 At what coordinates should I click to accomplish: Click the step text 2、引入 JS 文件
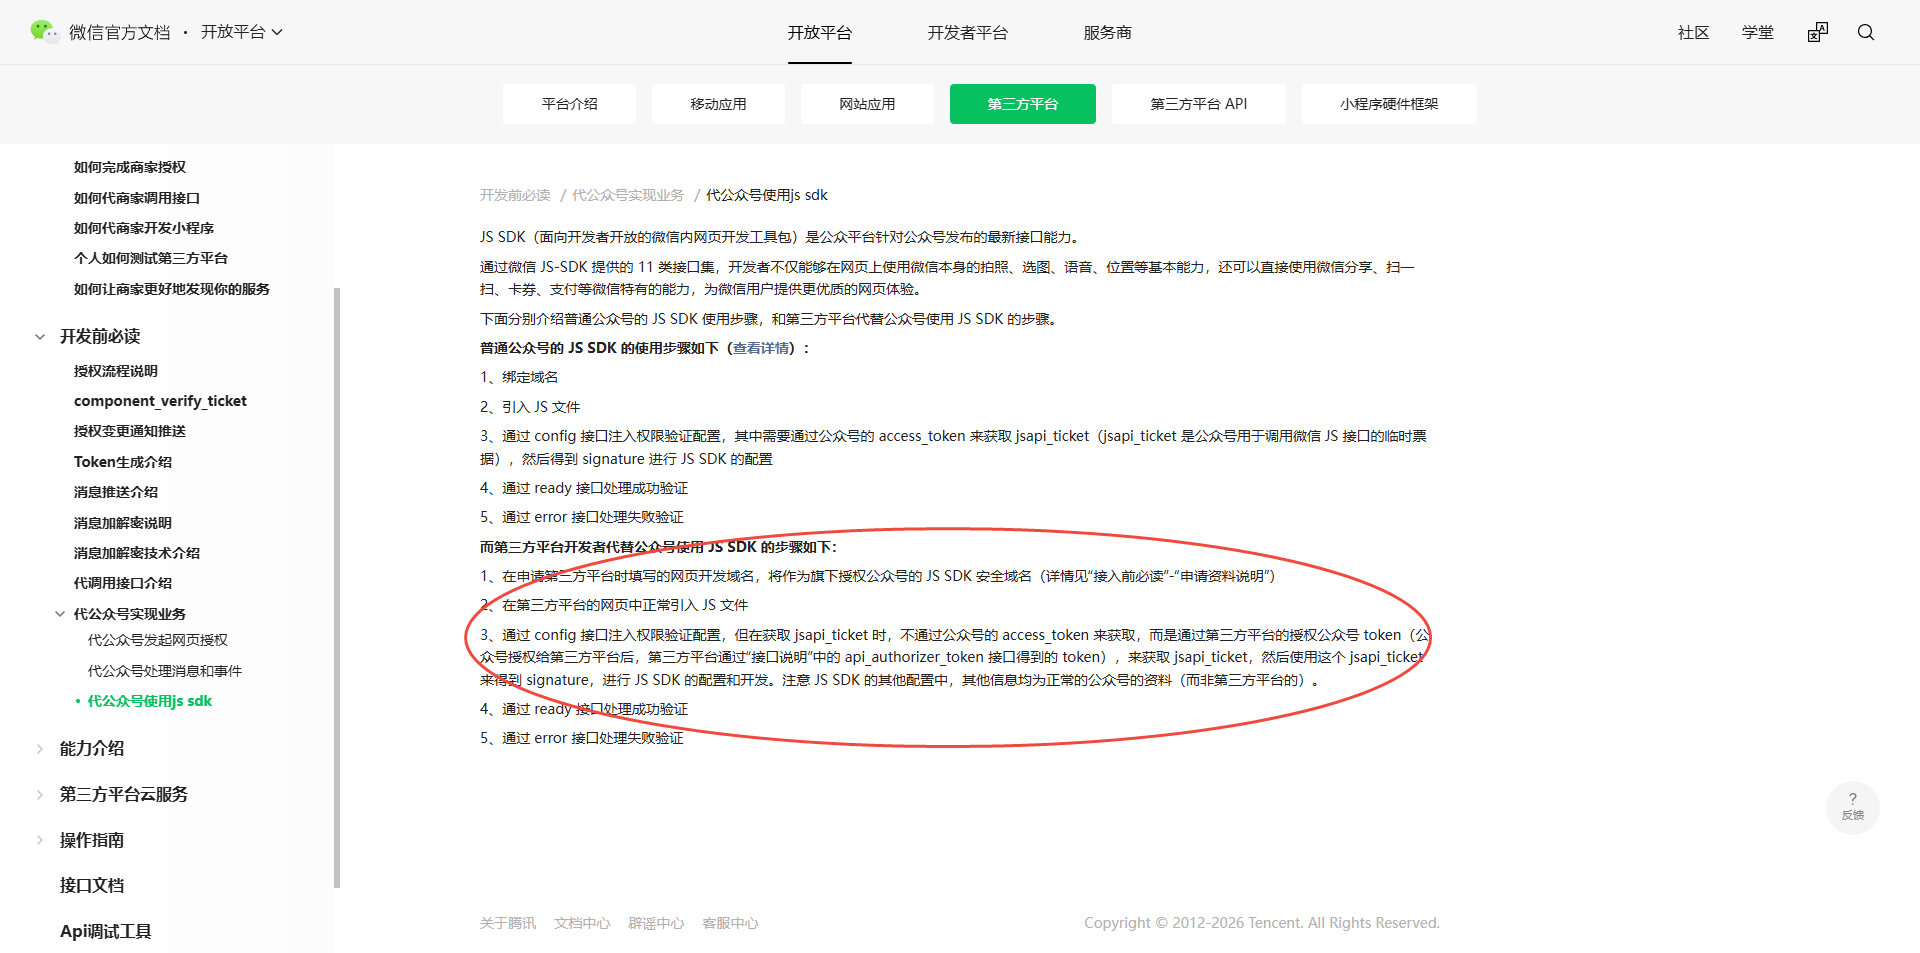click(x=530, y=407)
